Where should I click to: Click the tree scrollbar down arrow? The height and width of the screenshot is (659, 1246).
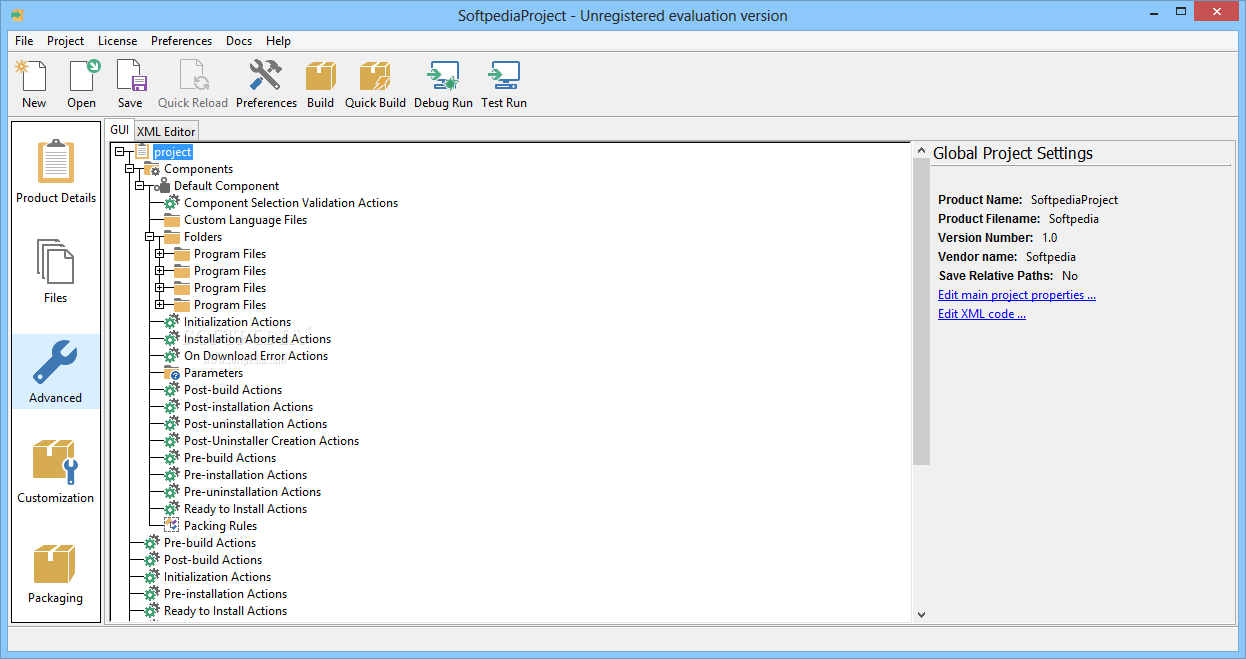[x=921, y=615]
